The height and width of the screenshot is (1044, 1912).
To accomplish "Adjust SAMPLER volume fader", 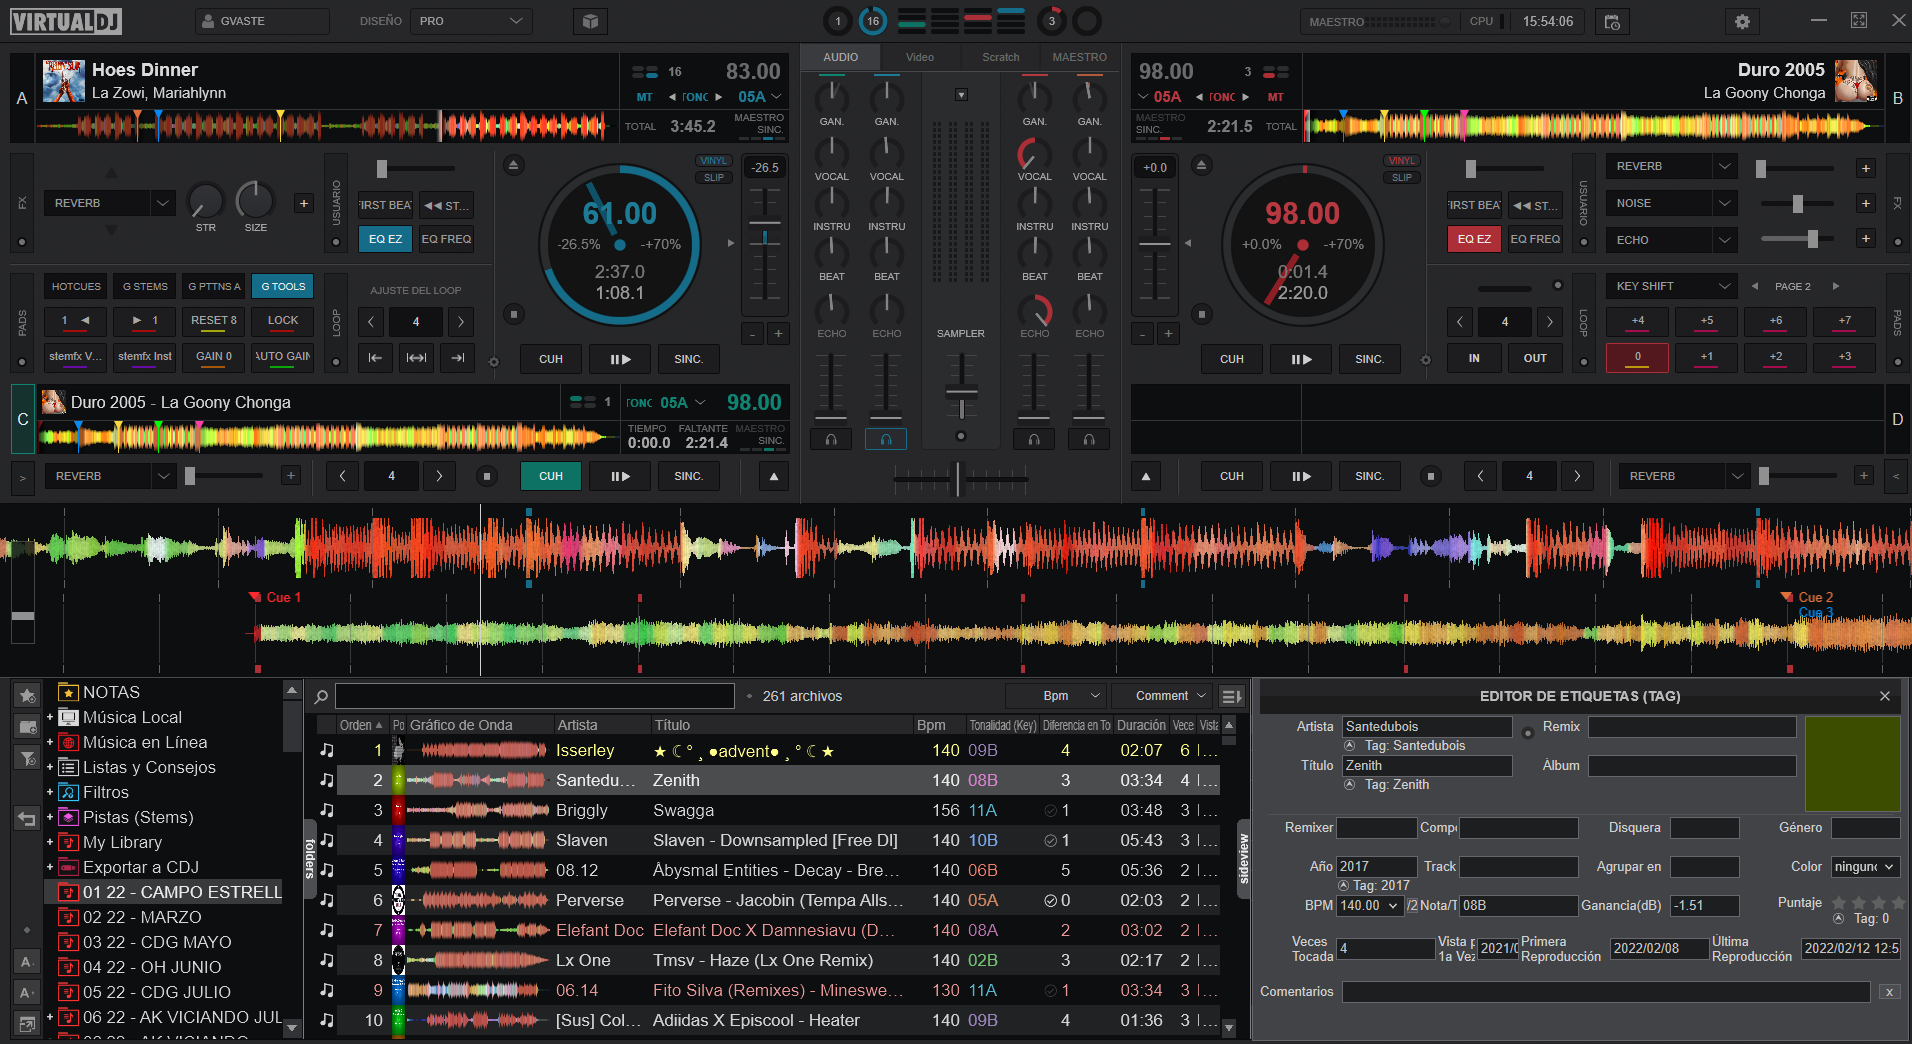I will [x=961, y=391].
